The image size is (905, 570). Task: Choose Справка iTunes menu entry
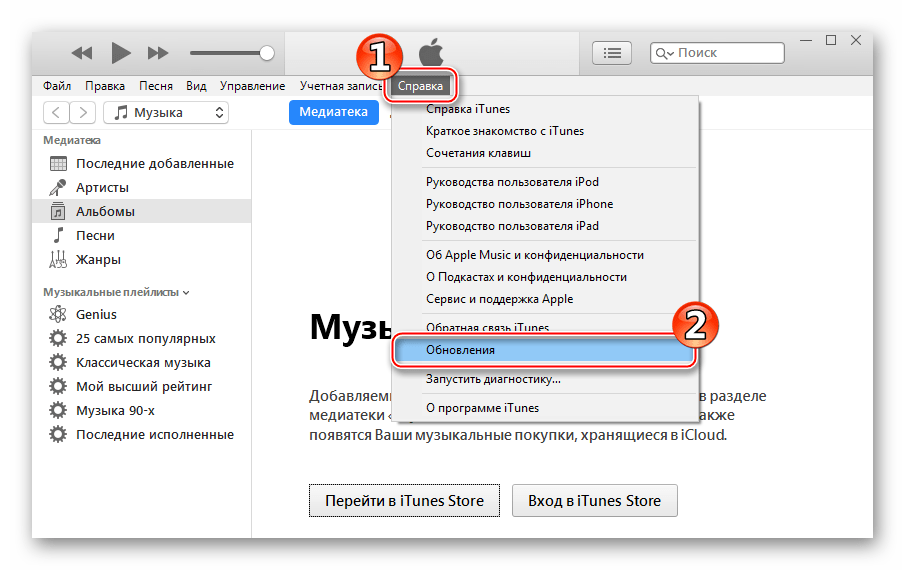(x=545, y=109)
